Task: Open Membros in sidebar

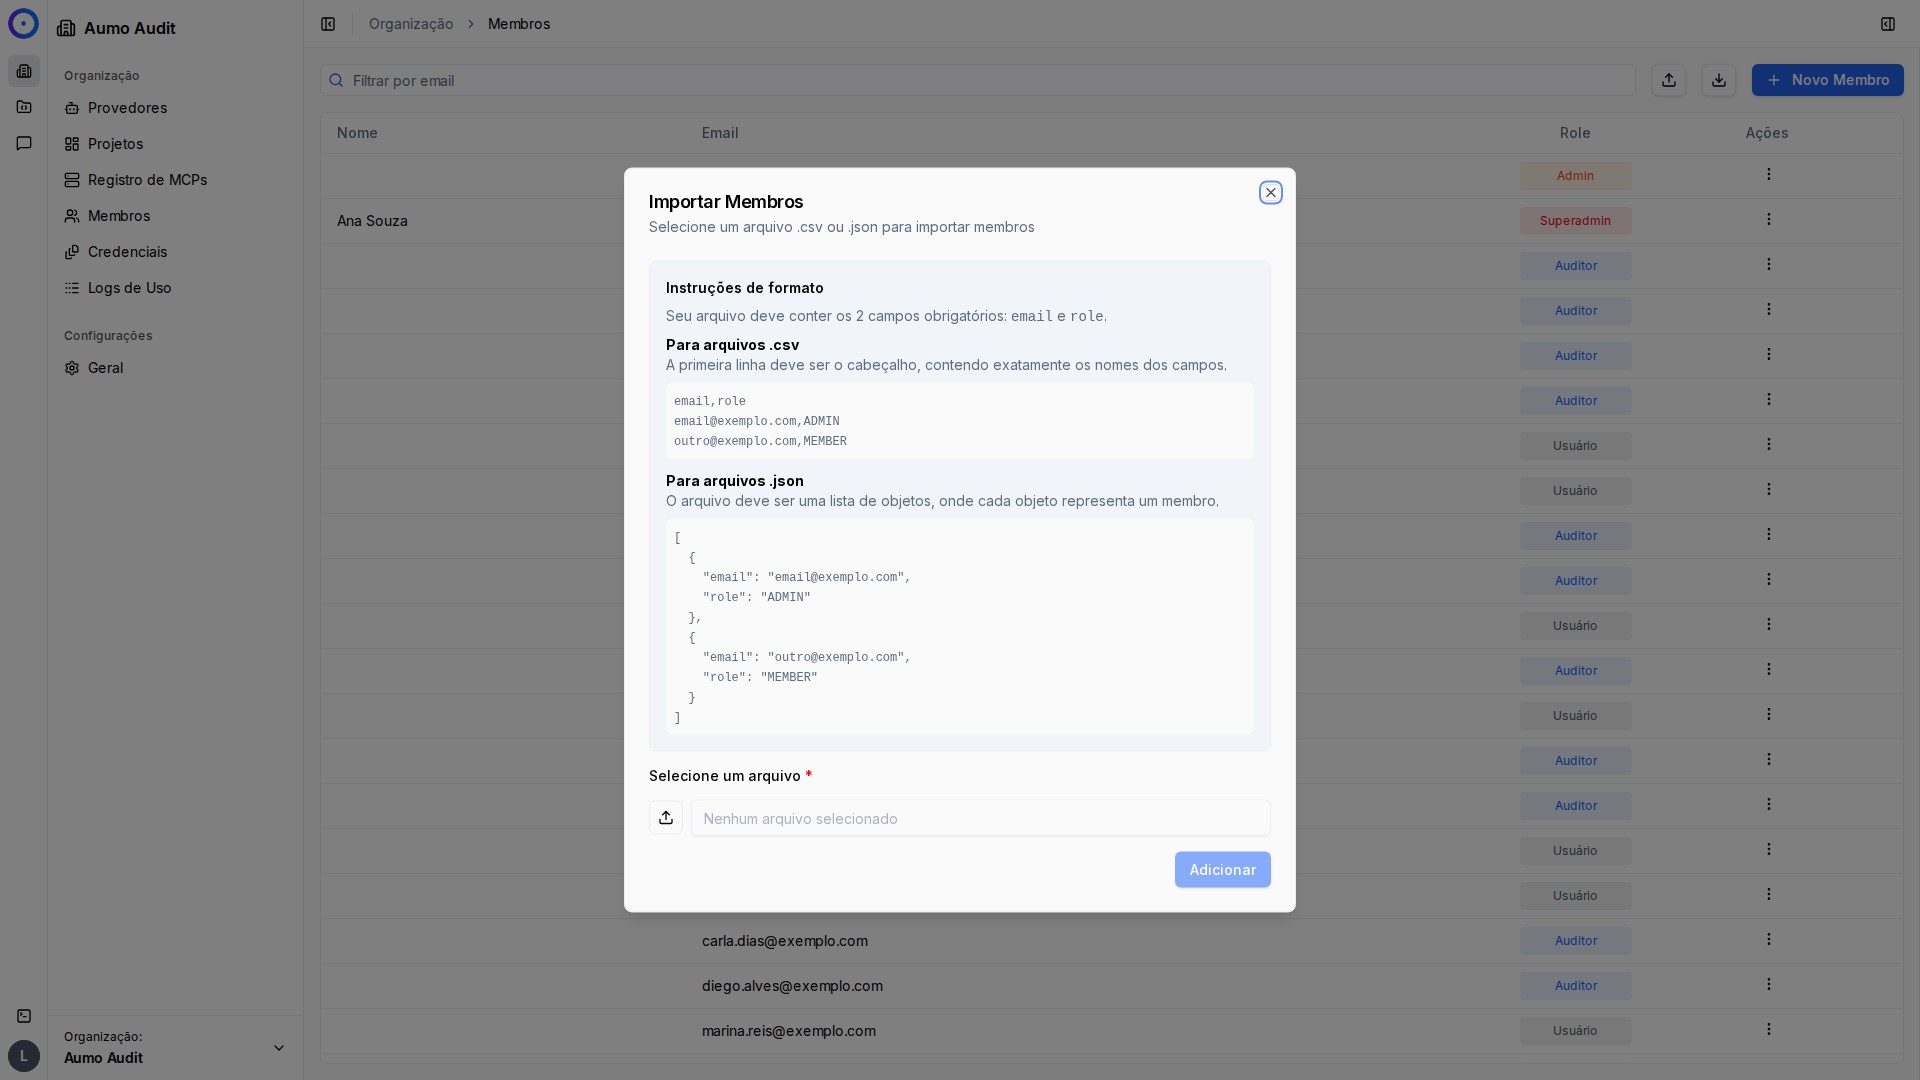Action: click(176, 216)
